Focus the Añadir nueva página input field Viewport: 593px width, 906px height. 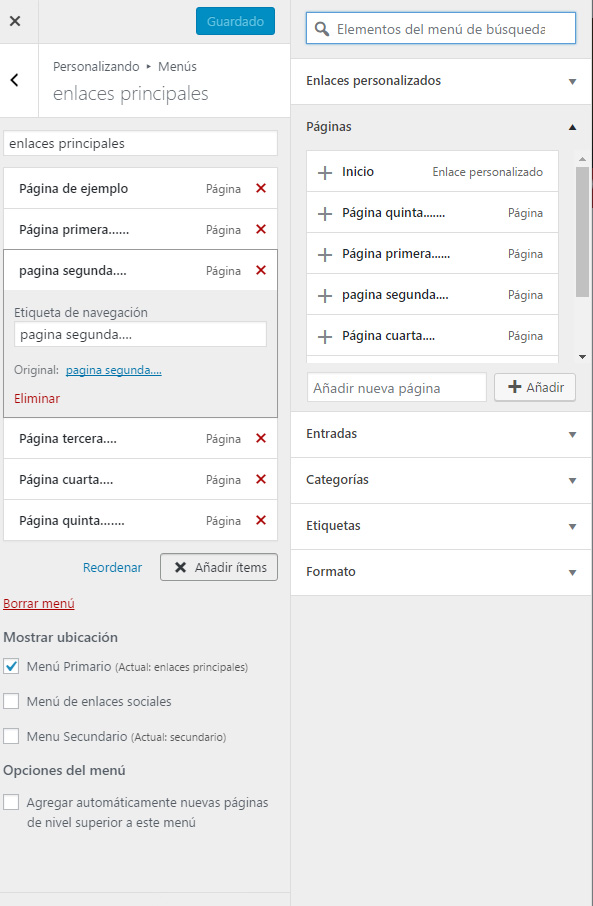point(397,388)
